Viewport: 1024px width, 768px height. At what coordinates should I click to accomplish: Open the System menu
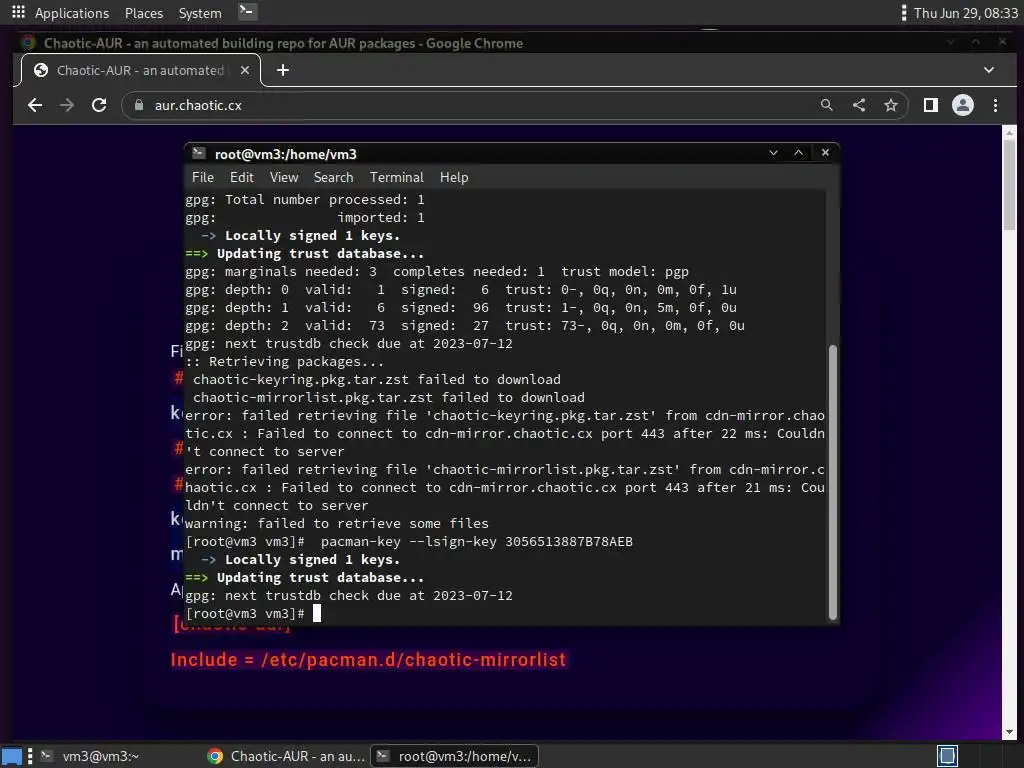click(200, 13)
